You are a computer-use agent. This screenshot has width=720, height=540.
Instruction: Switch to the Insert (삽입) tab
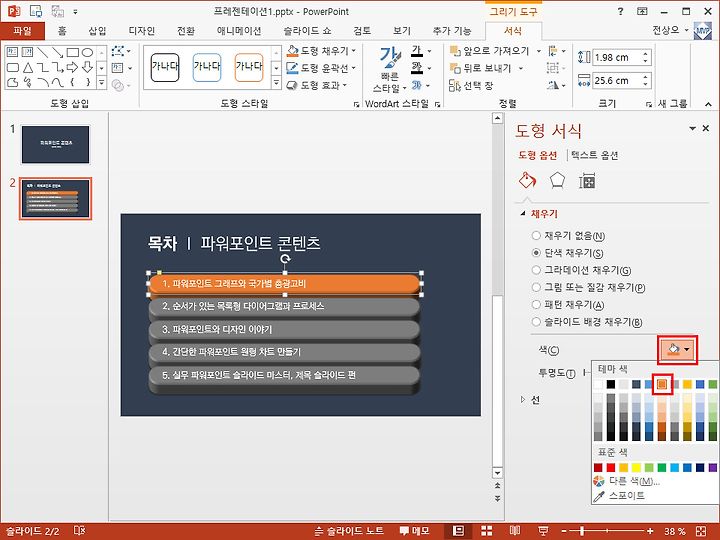click(x=97, y=31)
